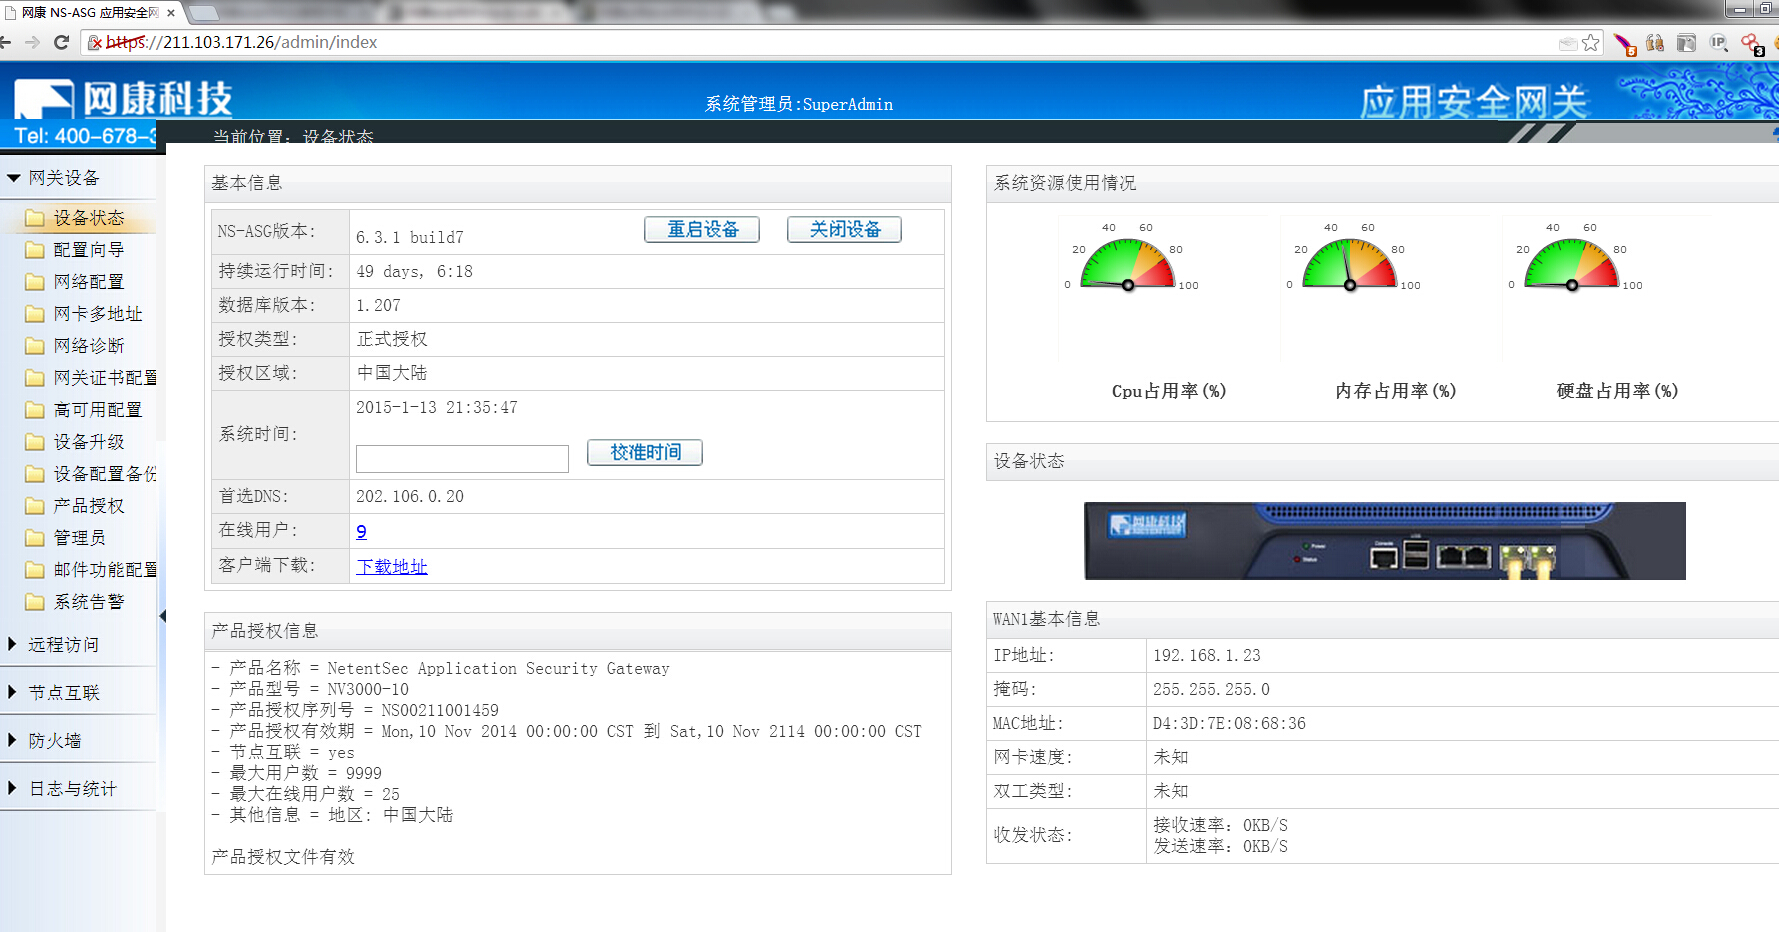Click the Cpu占用率 gauge
The image size is (1779, 932).
click(x=1128, y=260)
